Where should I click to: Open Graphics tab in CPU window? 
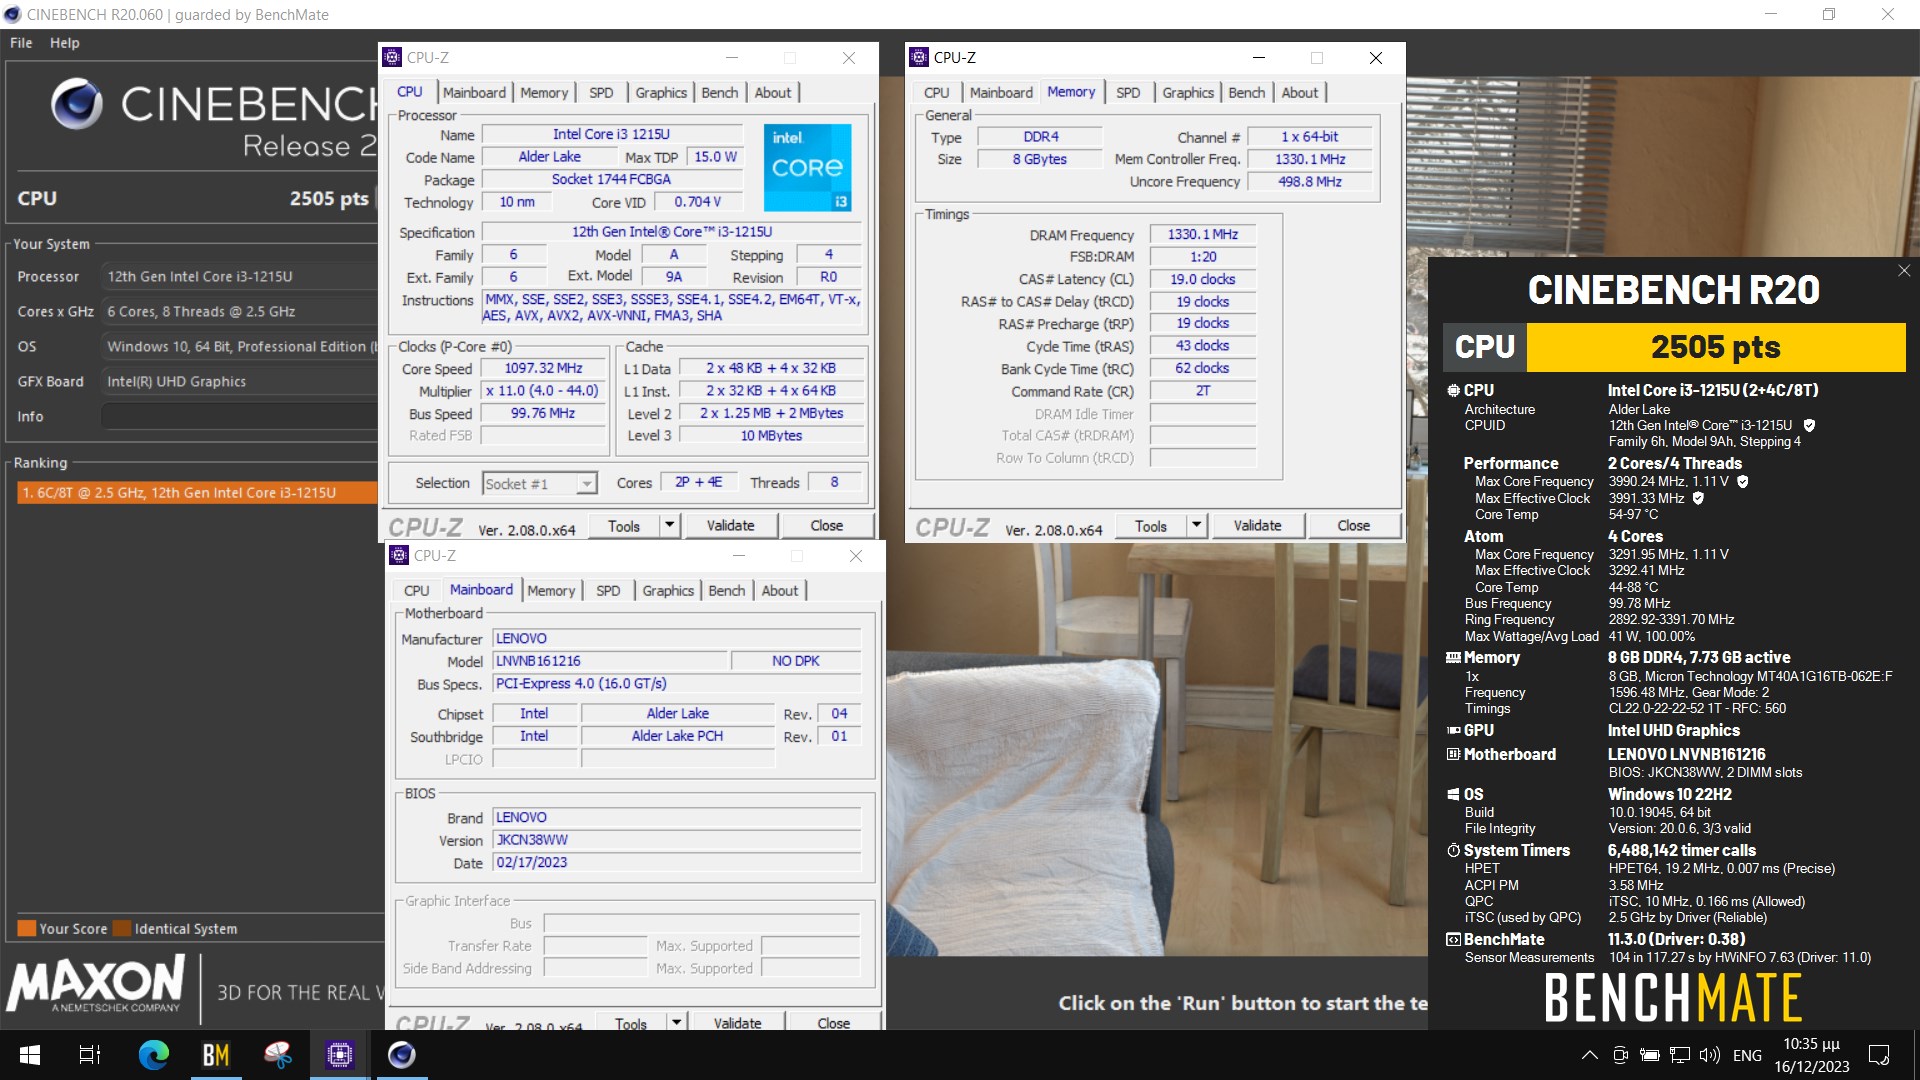tap(661, 92)
